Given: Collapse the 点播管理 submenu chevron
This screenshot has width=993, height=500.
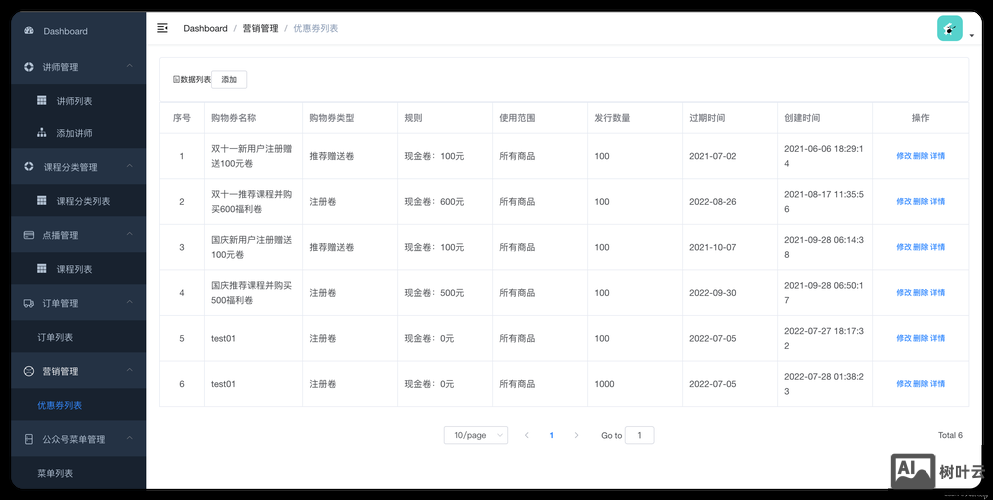Looking at the screenshot, I should tap(129, 234).
